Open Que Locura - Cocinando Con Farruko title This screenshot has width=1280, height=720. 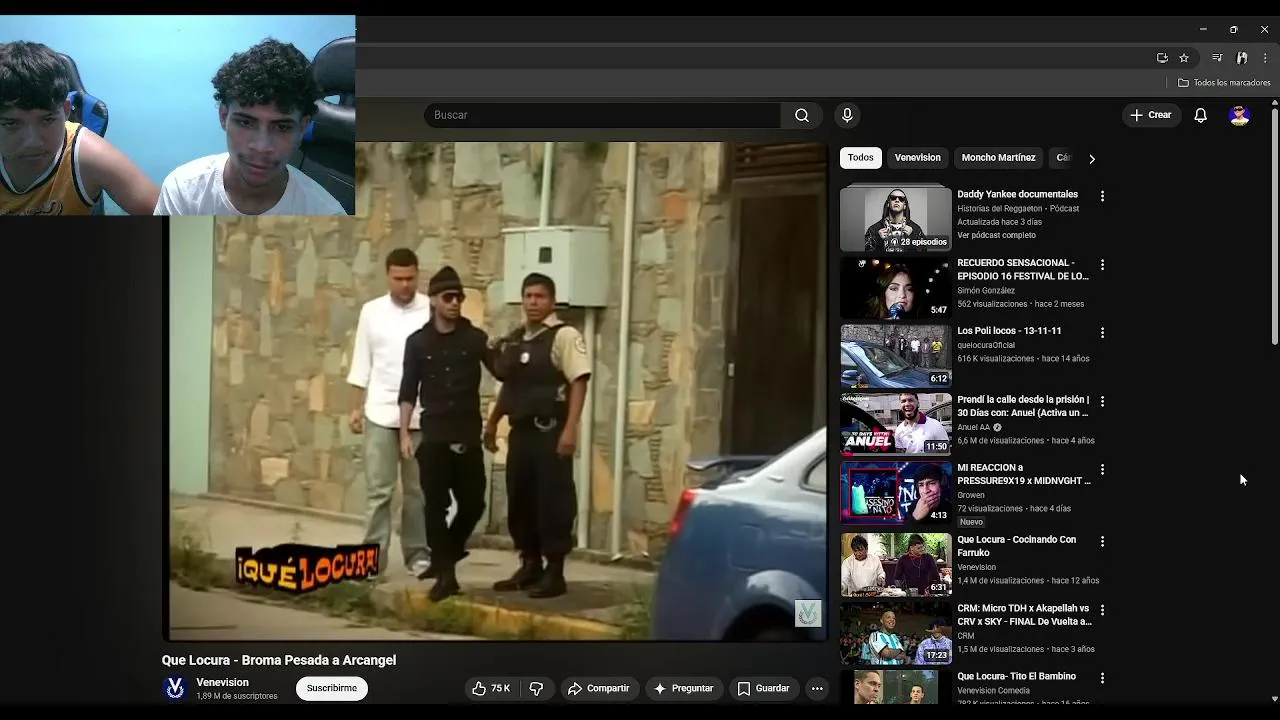coord(1016,546)
